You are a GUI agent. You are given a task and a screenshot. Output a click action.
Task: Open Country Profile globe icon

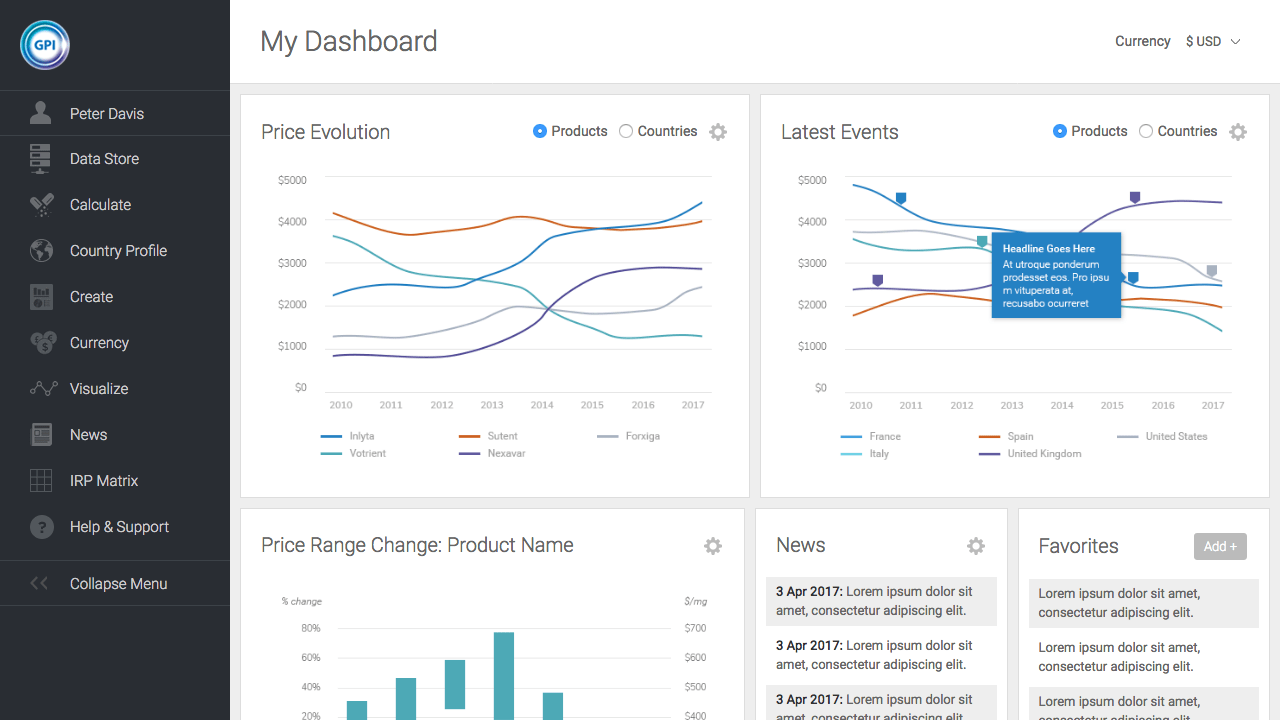click(41, 251)
